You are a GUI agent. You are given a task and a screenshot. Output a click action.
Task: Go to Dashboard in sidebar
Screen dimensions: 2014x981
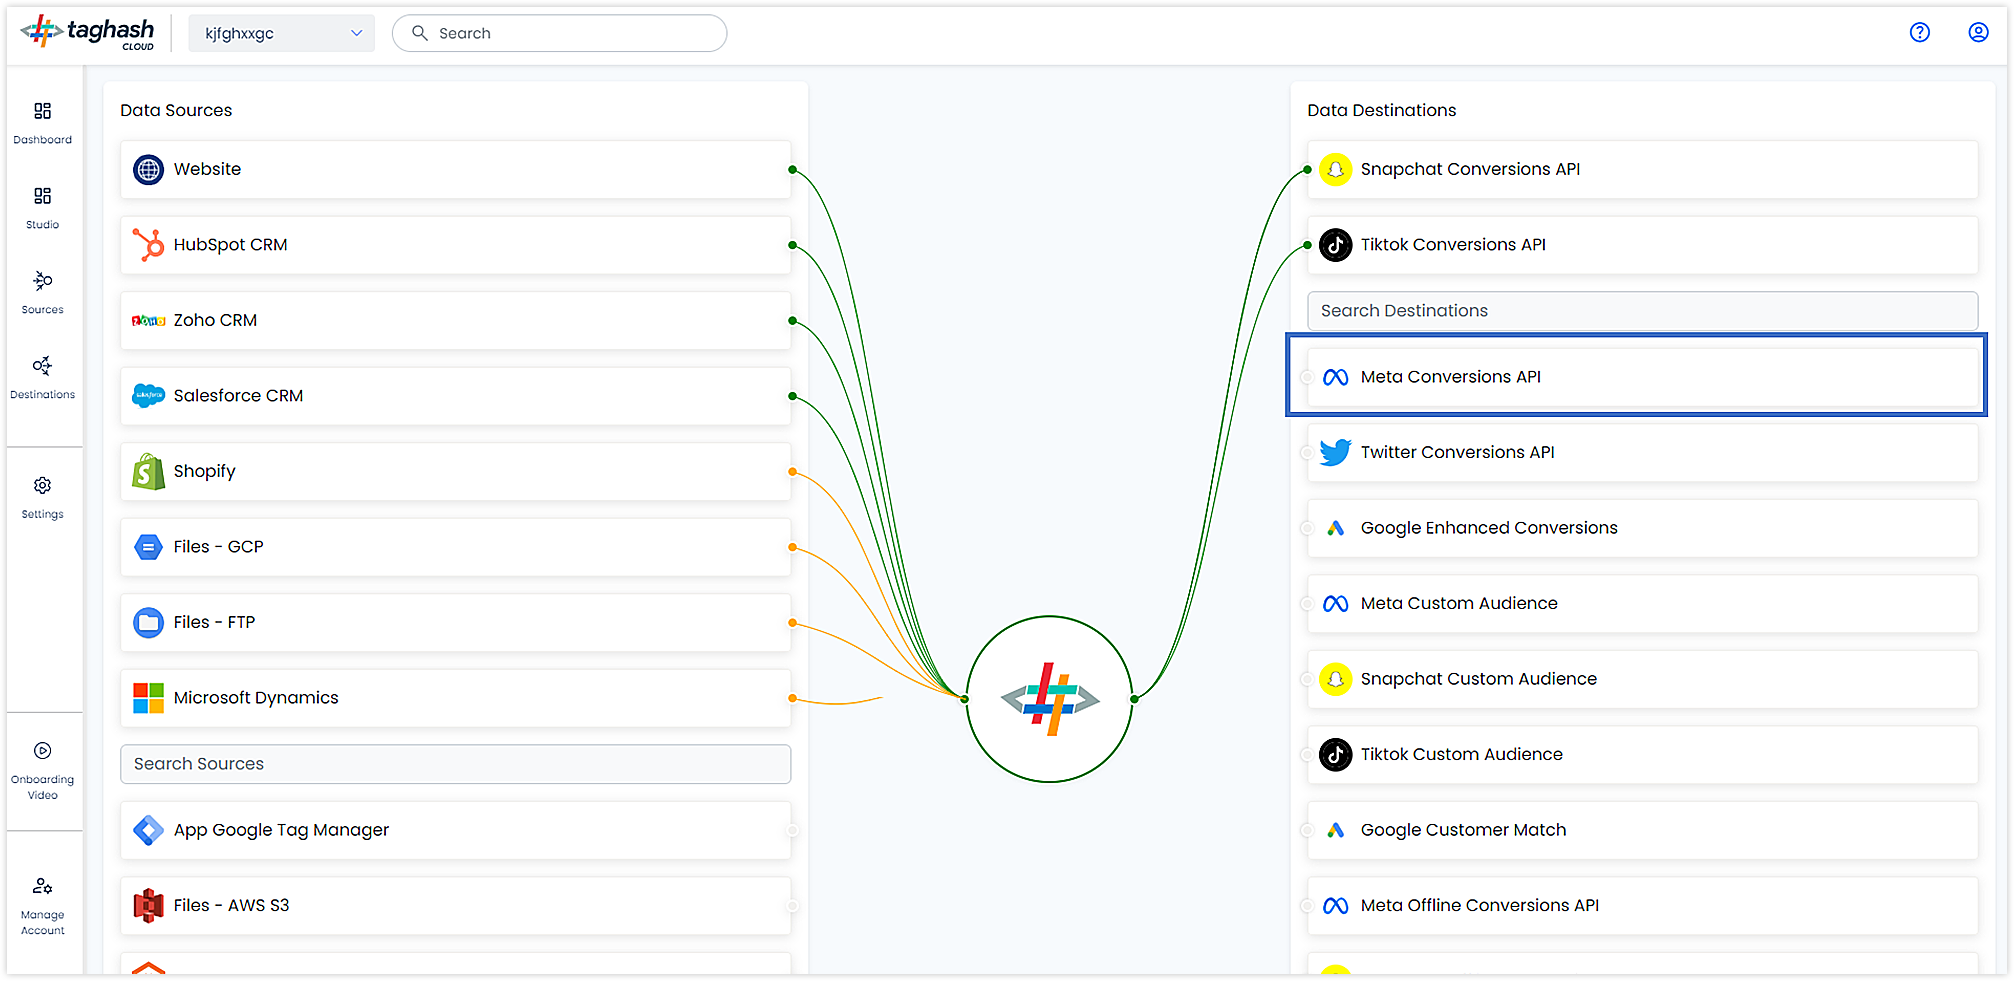coord(43,123)
